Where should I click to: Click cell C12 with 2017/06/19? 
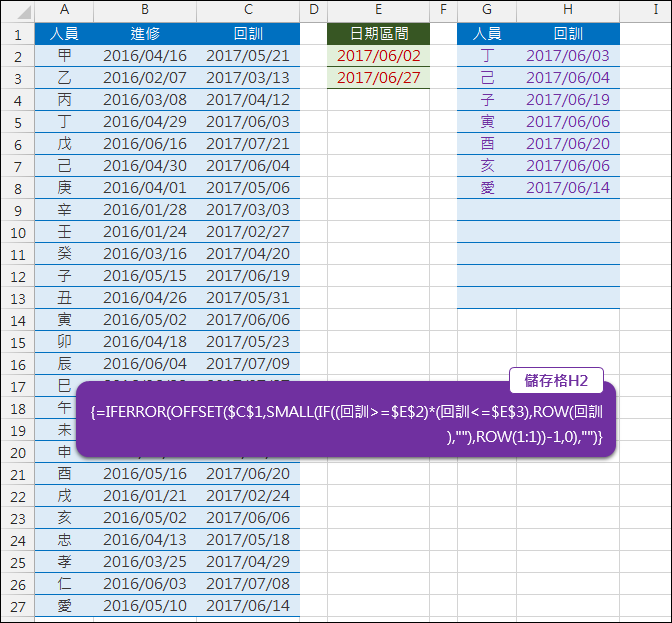click(x=248, y=276)
